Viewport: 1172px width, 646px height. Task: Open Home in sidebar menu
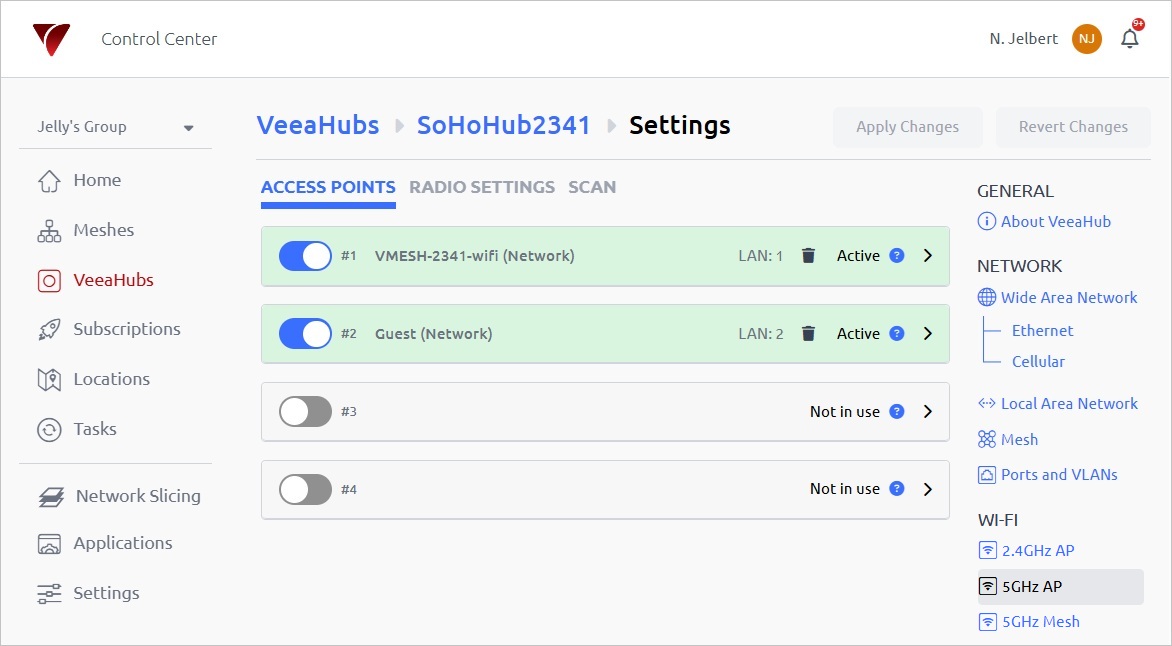pyautogui.click(x=97, y=180)
